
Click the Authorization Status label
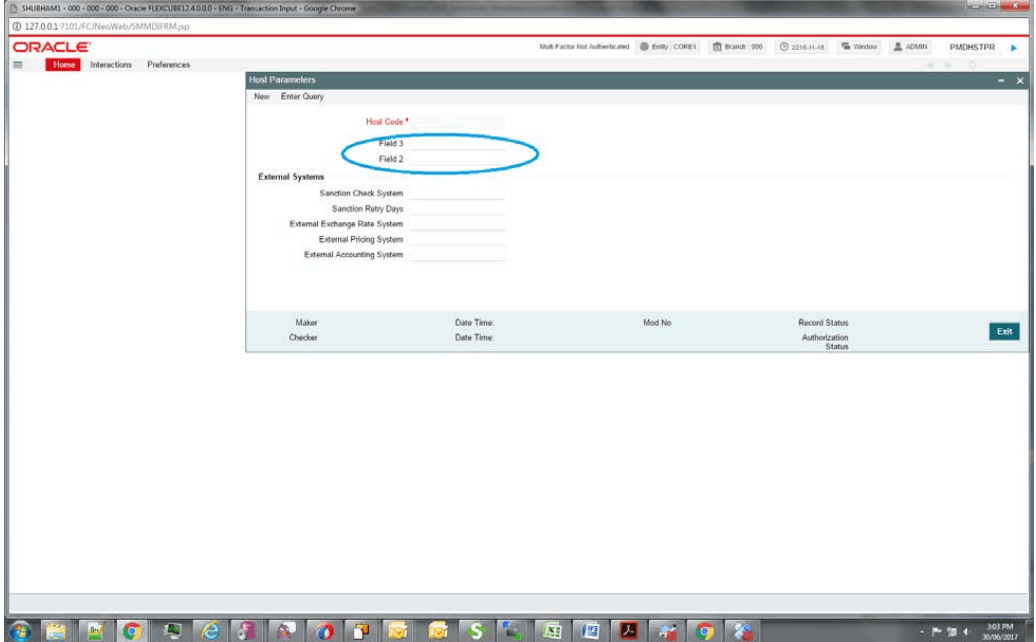click(825, 342)
